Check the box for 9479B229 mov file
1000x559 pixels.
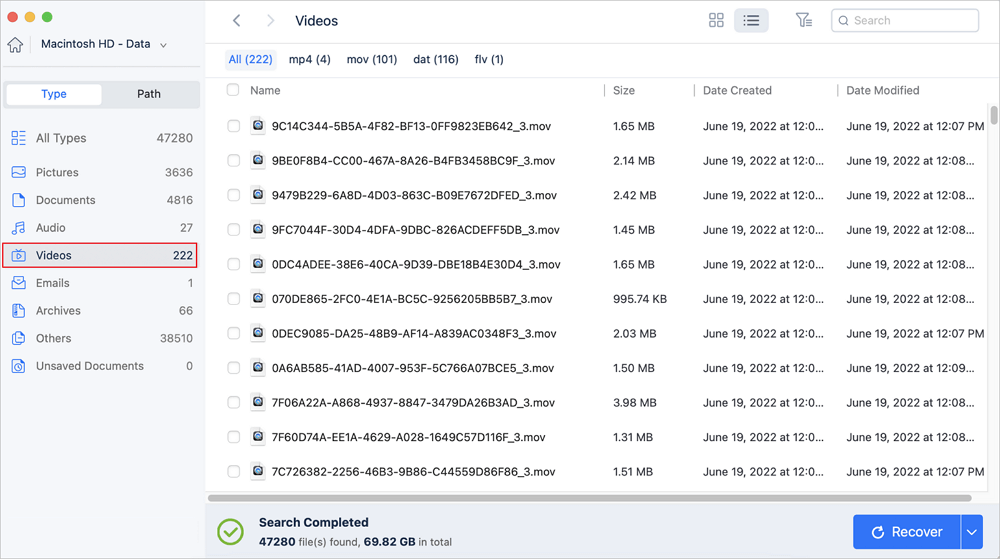coord(233,195)
